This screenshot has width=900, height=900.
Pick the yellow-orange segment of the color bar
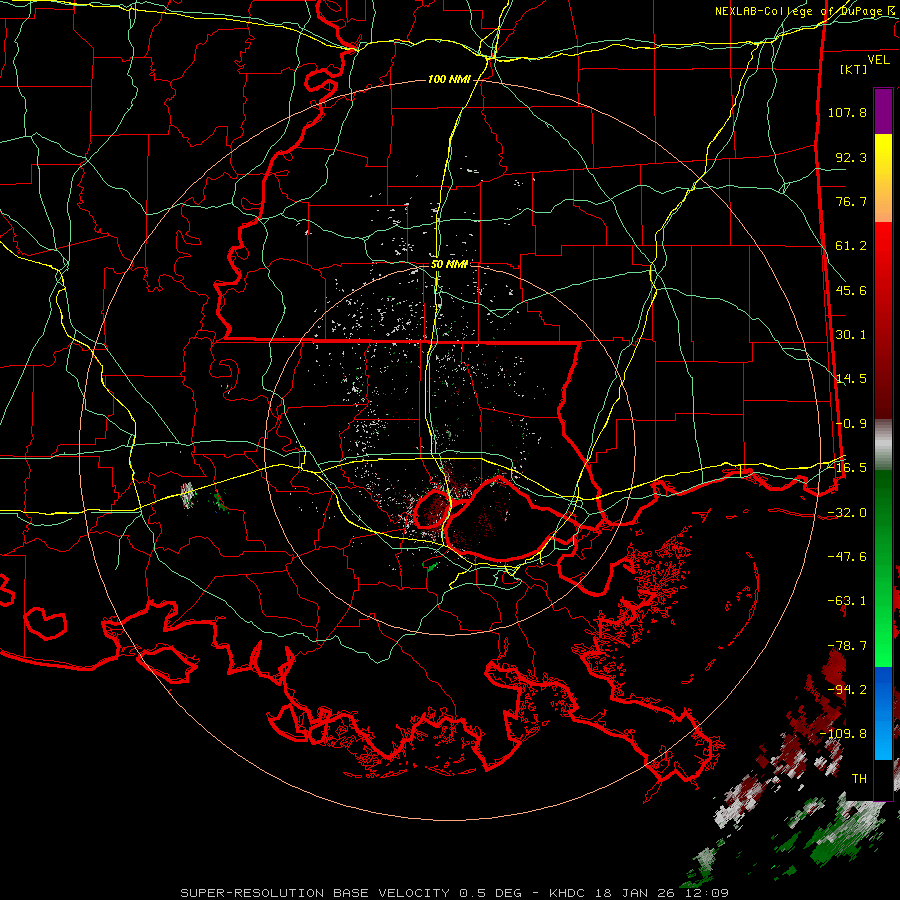tap(883, 178)
